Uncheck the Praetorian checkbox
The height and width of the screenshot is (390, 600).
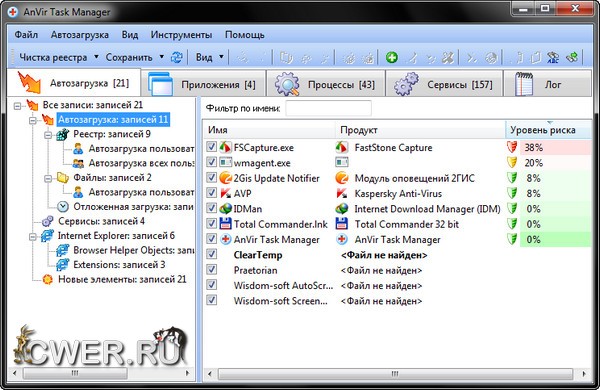tap(212, 269)
